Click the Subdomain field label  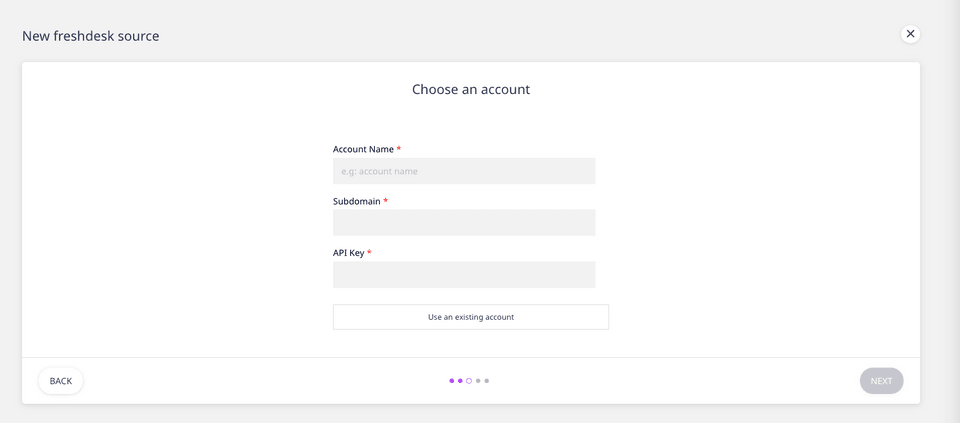click(x=357, y=201)
